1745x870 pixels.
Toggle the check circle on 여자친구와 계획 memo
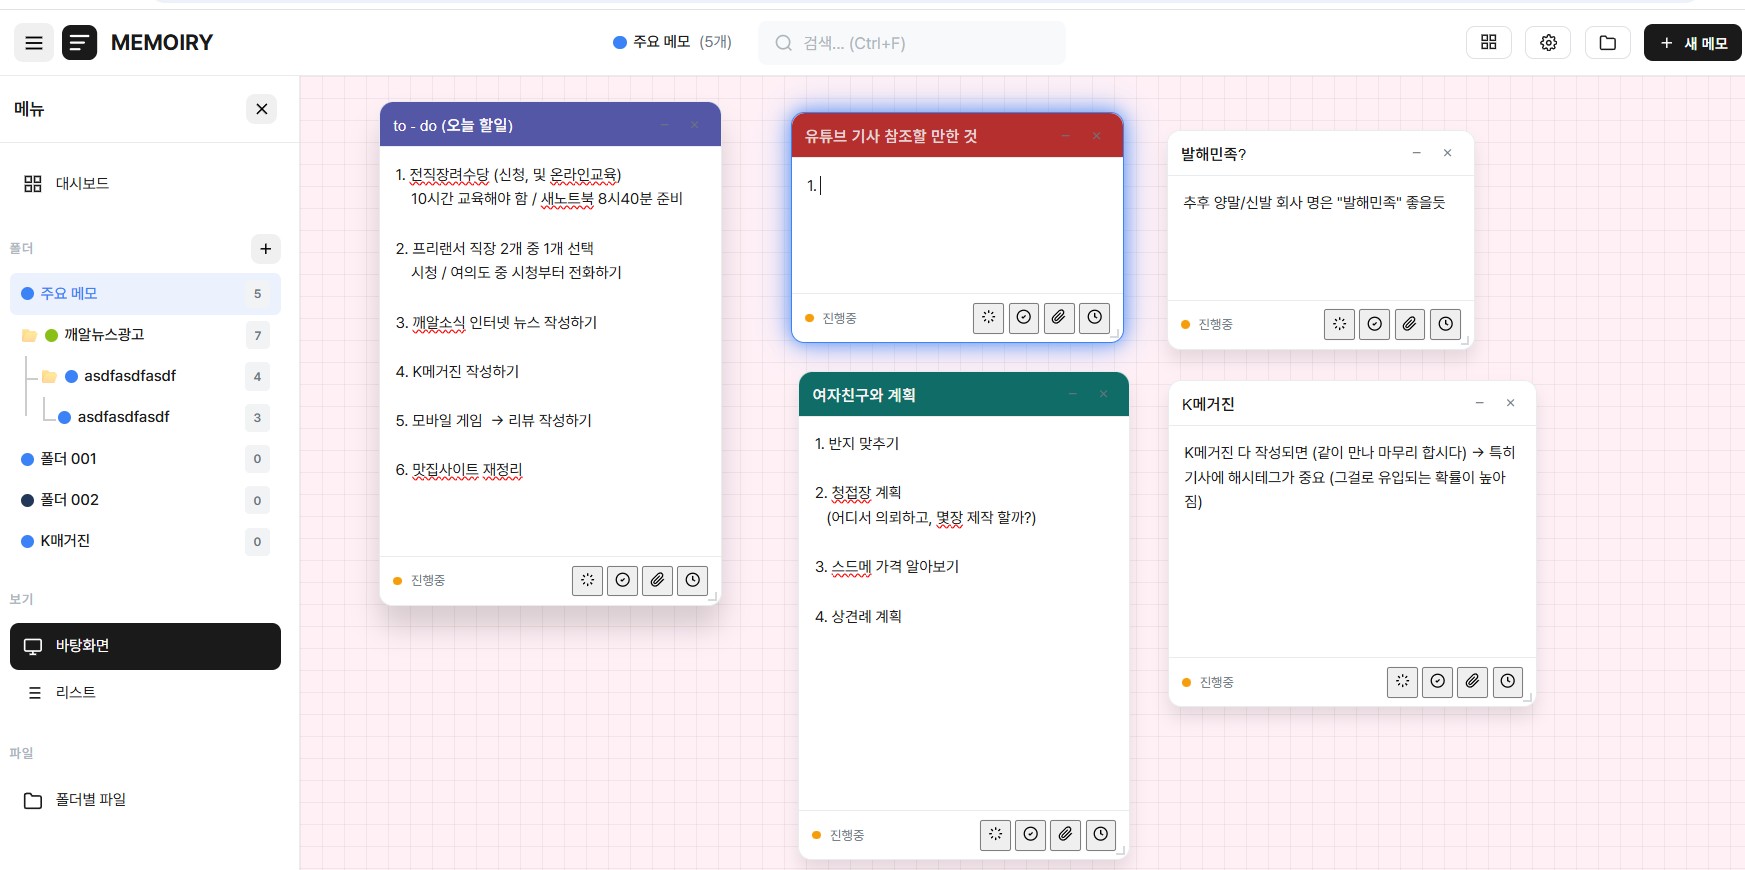pyautogui.click(x=1030, y=835)
